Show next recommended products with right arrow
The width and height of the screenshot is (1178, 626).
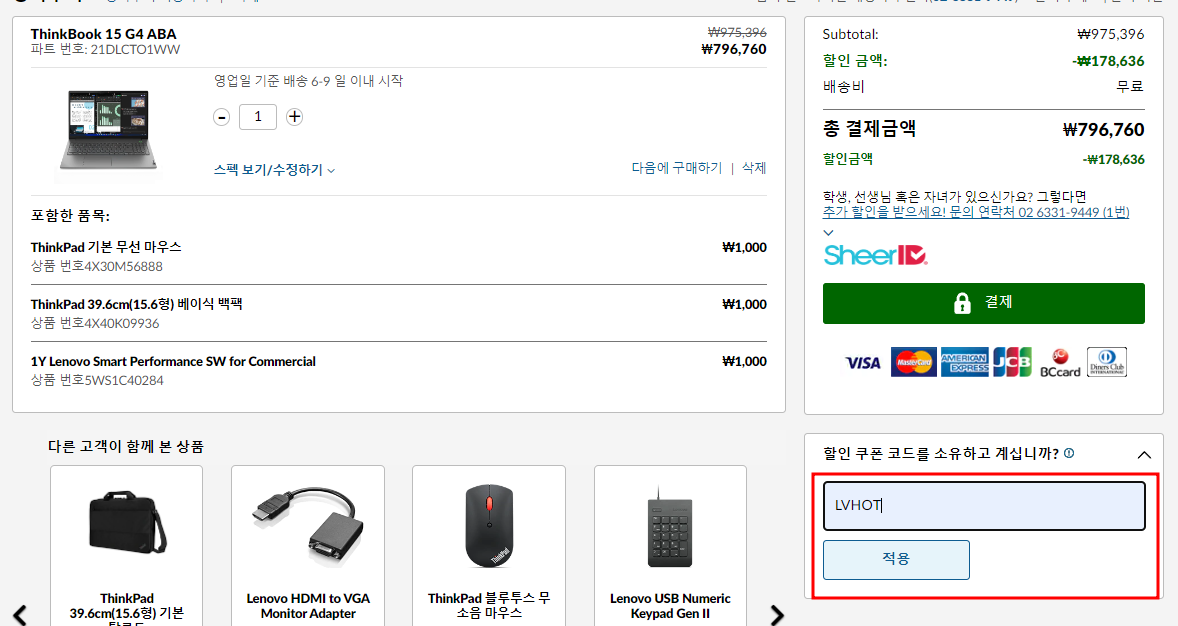pos(777,615)
